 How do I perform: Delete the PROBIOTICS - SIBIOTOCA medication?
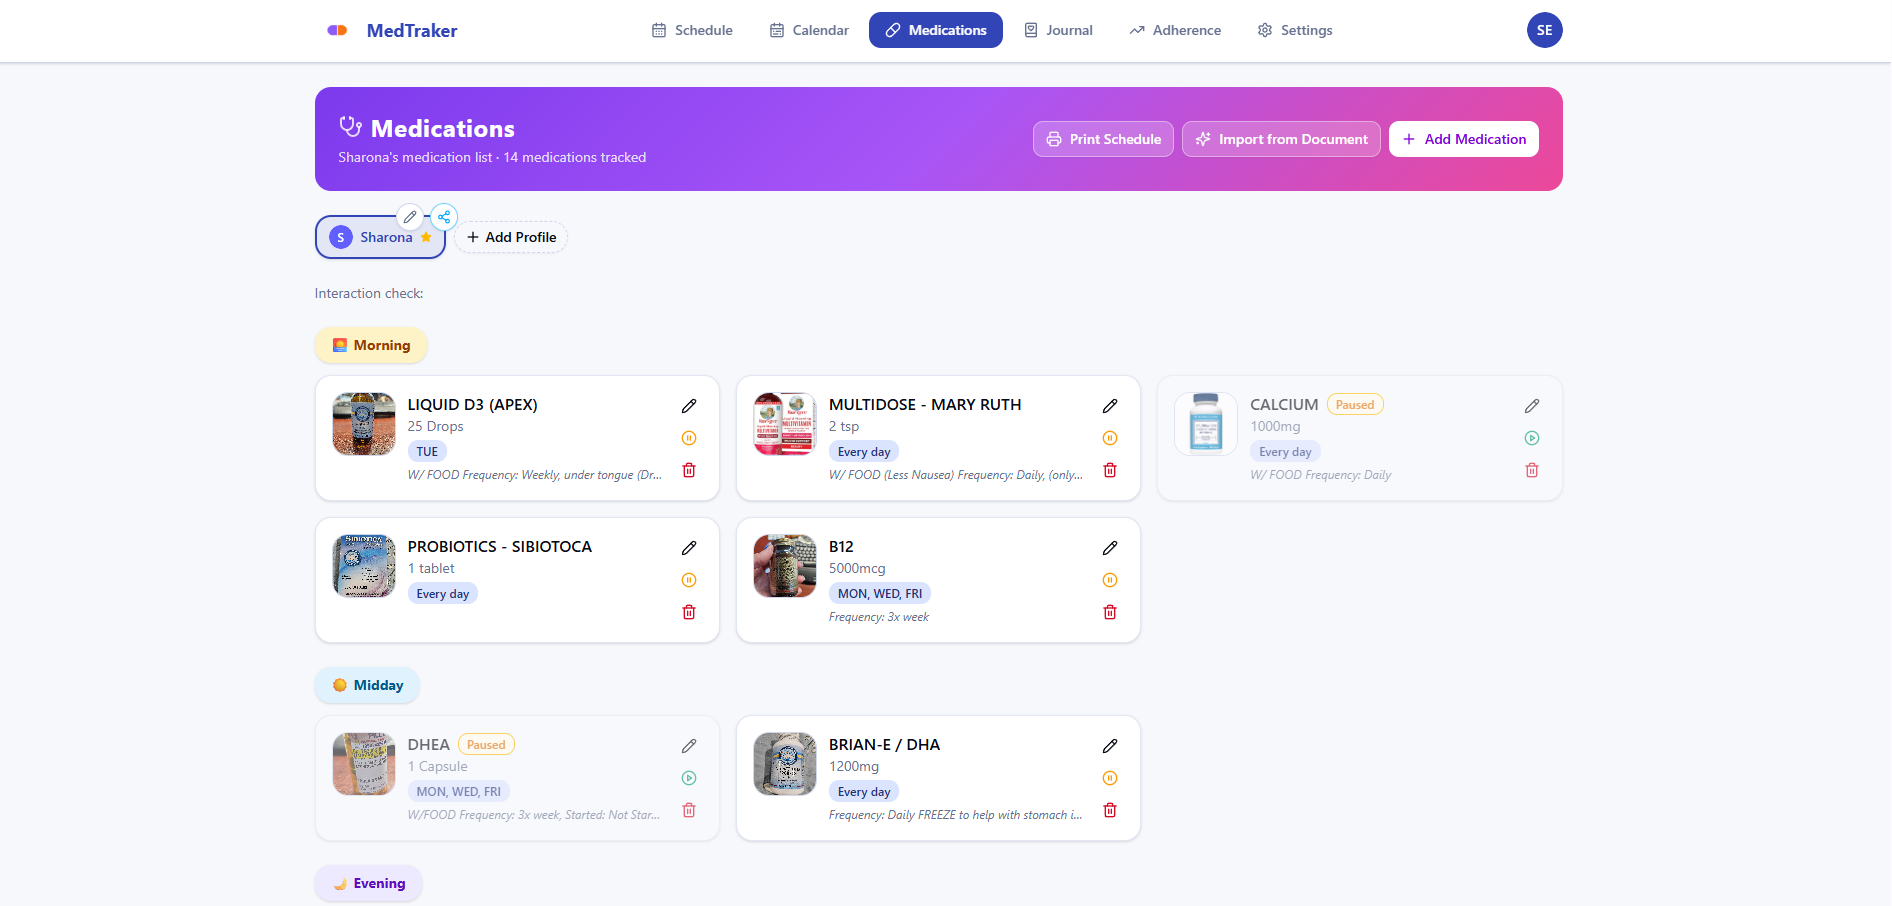[x=689, y=612]
